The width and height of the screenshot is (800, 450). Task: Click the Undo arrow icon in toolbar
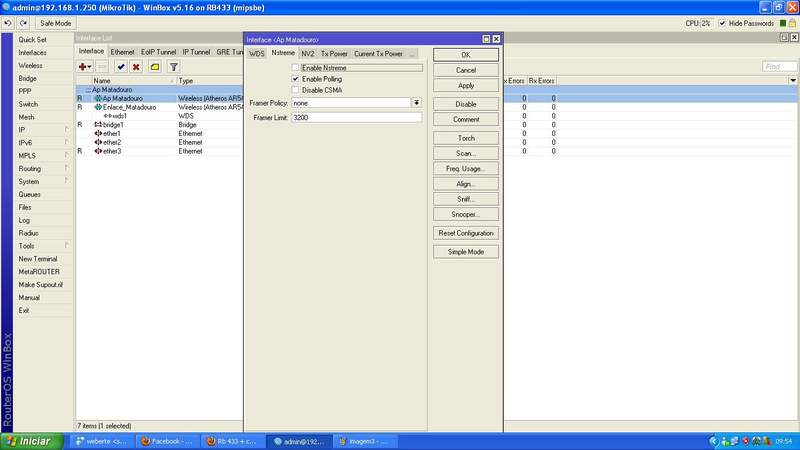(x=8, y=23)
